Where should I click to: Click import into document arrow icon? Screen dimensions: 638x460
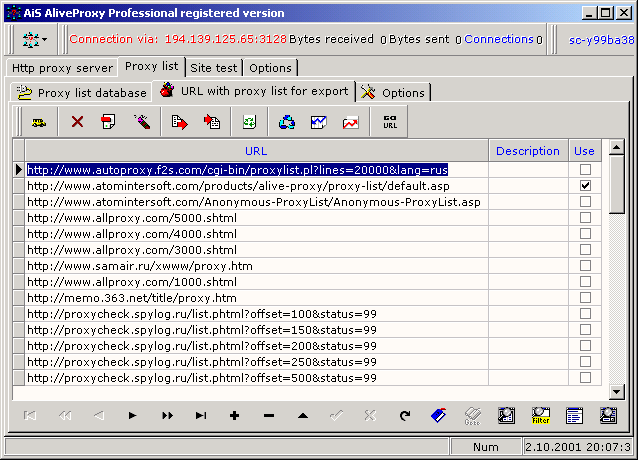click(212, 122)
